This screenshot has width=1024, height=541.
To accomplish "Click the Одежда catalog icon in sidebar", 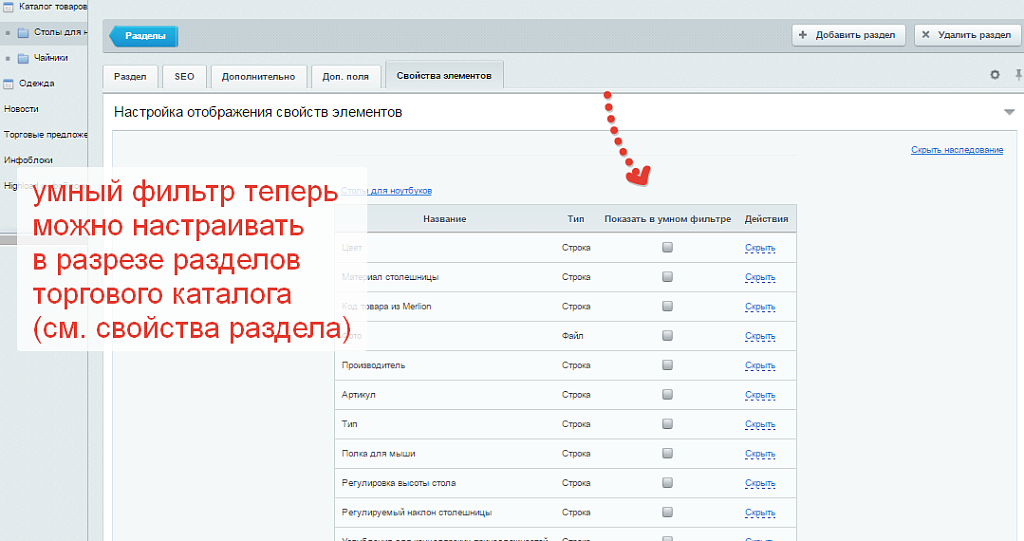I will 9,84.
